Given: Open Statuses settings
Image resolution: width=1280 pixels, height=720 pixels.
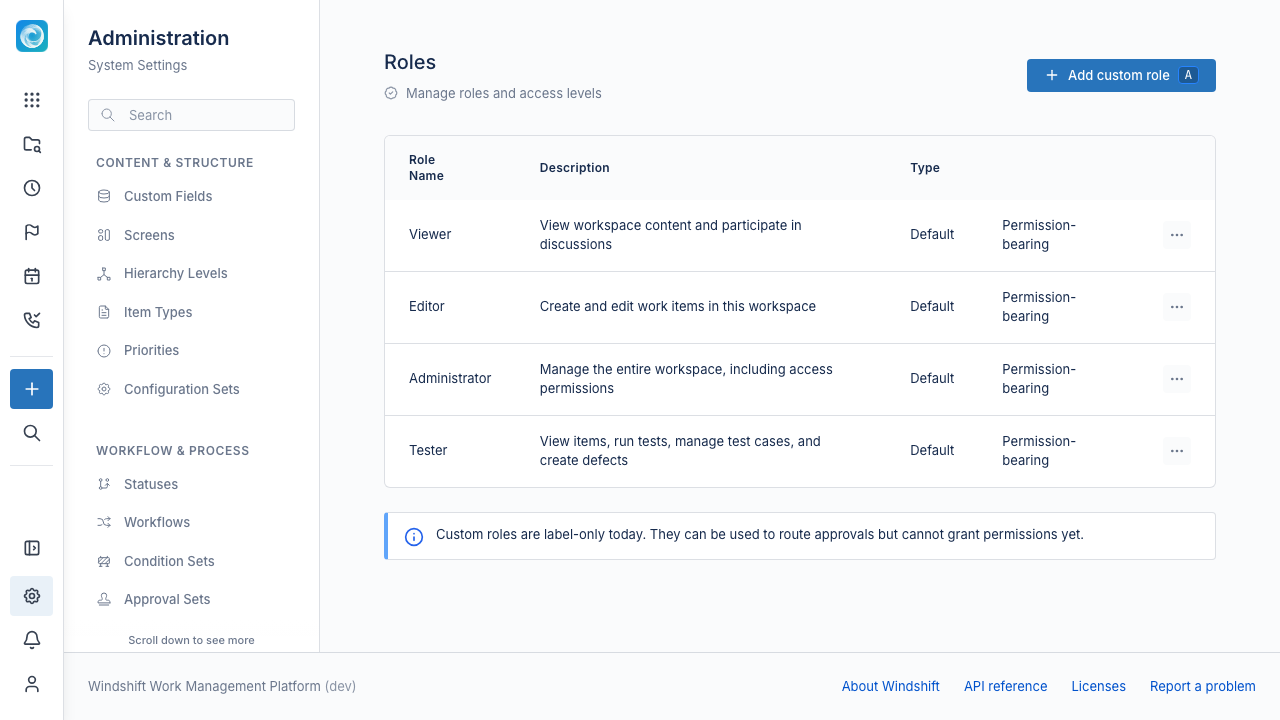Looking at the screenshot, I should pyautogui.click(x=191, y=484).
